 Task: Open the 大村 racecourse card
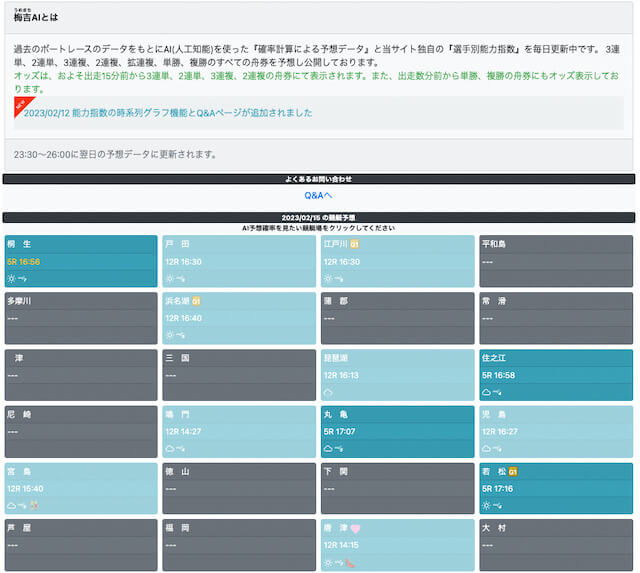pos(556,545)
